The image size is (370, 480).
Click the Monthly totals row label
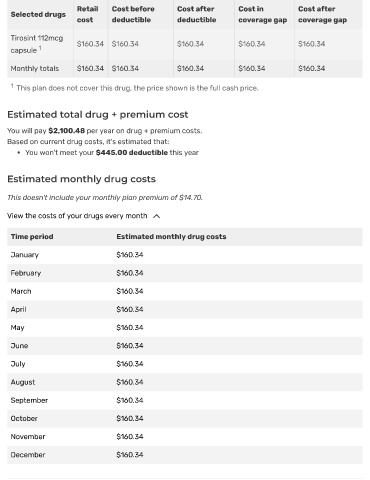(x=35, y=68)
